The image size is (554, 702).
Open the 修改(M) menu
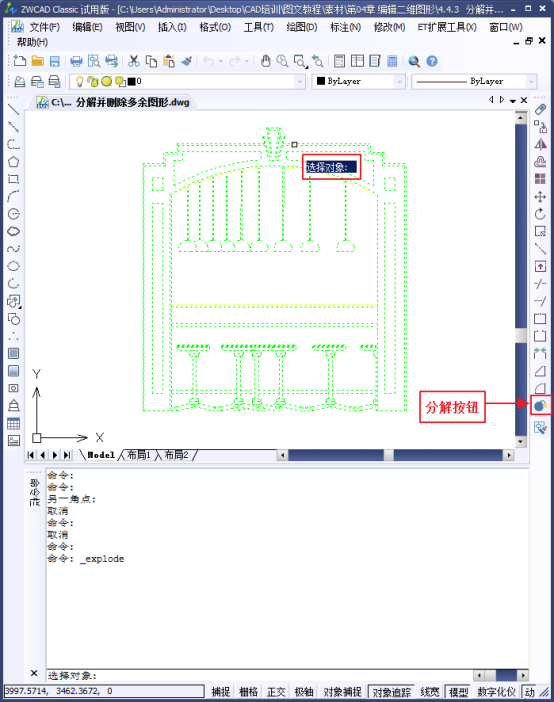[x=389, y=27]
